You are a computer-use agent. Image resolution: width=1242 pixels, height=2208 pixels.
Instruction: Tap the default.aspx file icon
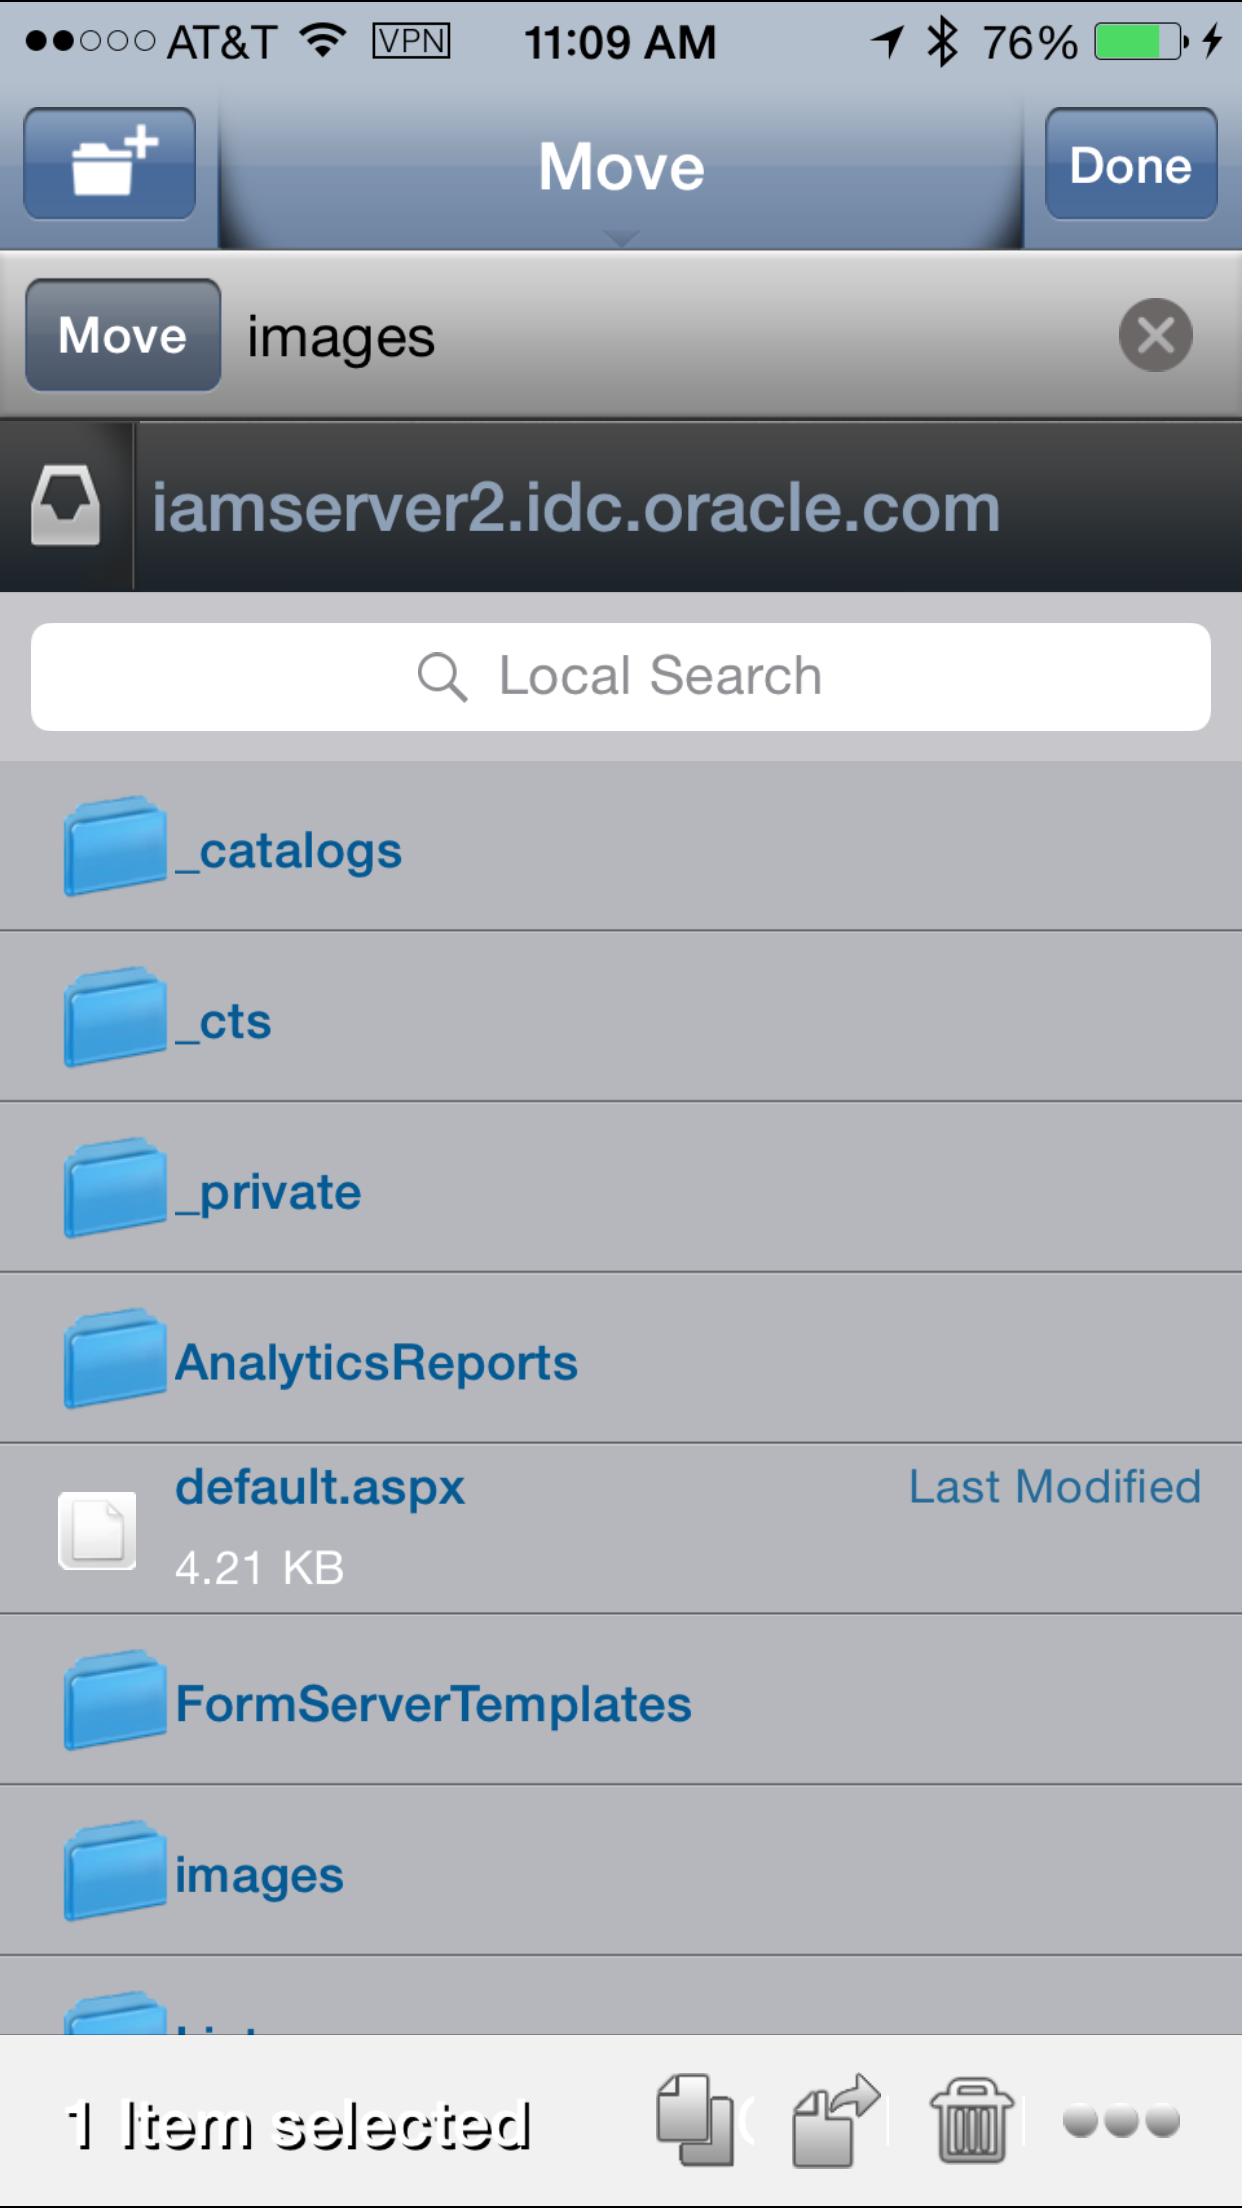tap(98, 1530)
